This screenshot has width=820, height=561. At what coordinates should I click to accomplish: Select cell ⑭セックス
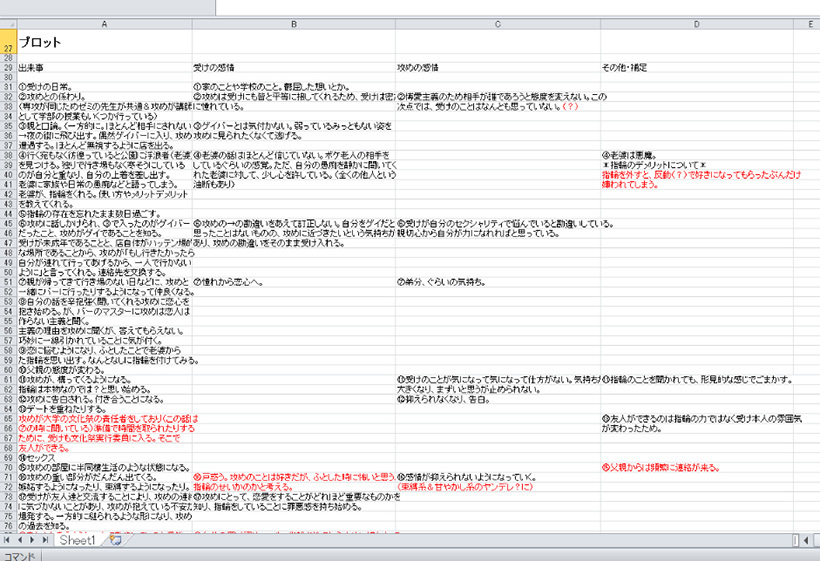coord(105,458)
